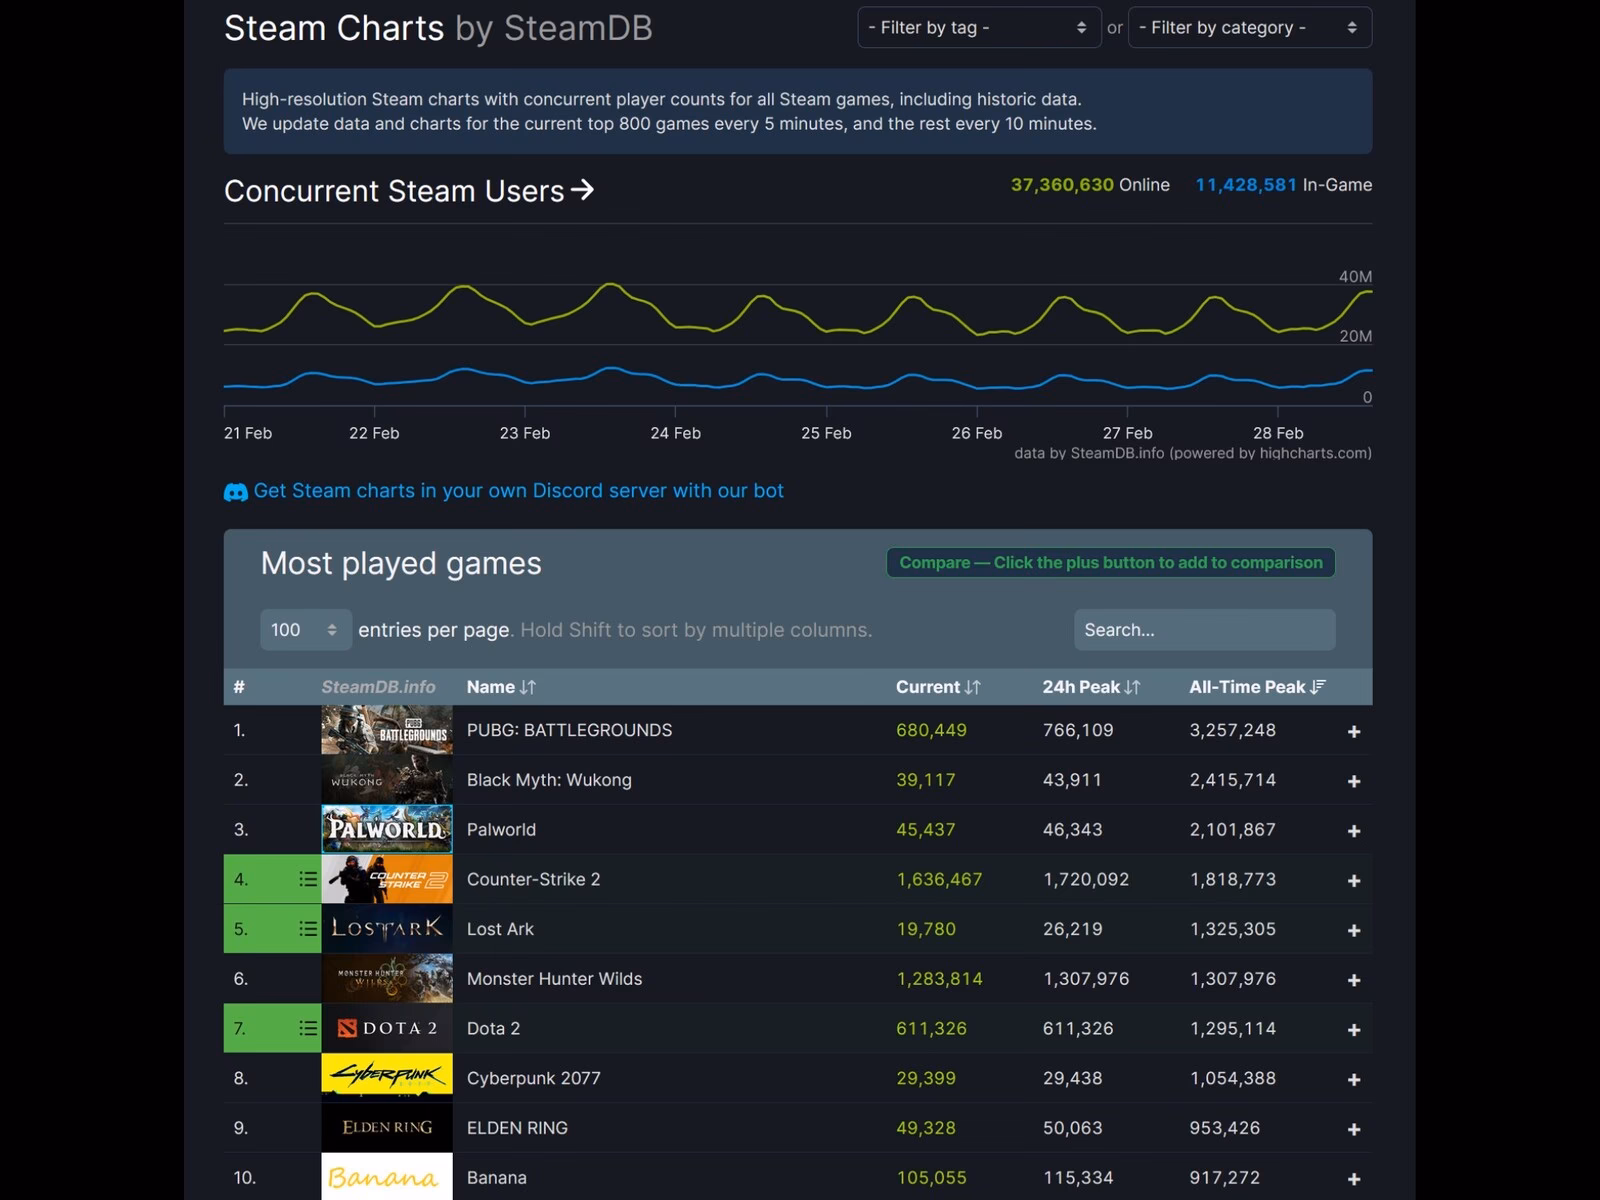Sort the table by All-Time Peak
1600x1200 pixels.
(x=1257, y=687)
